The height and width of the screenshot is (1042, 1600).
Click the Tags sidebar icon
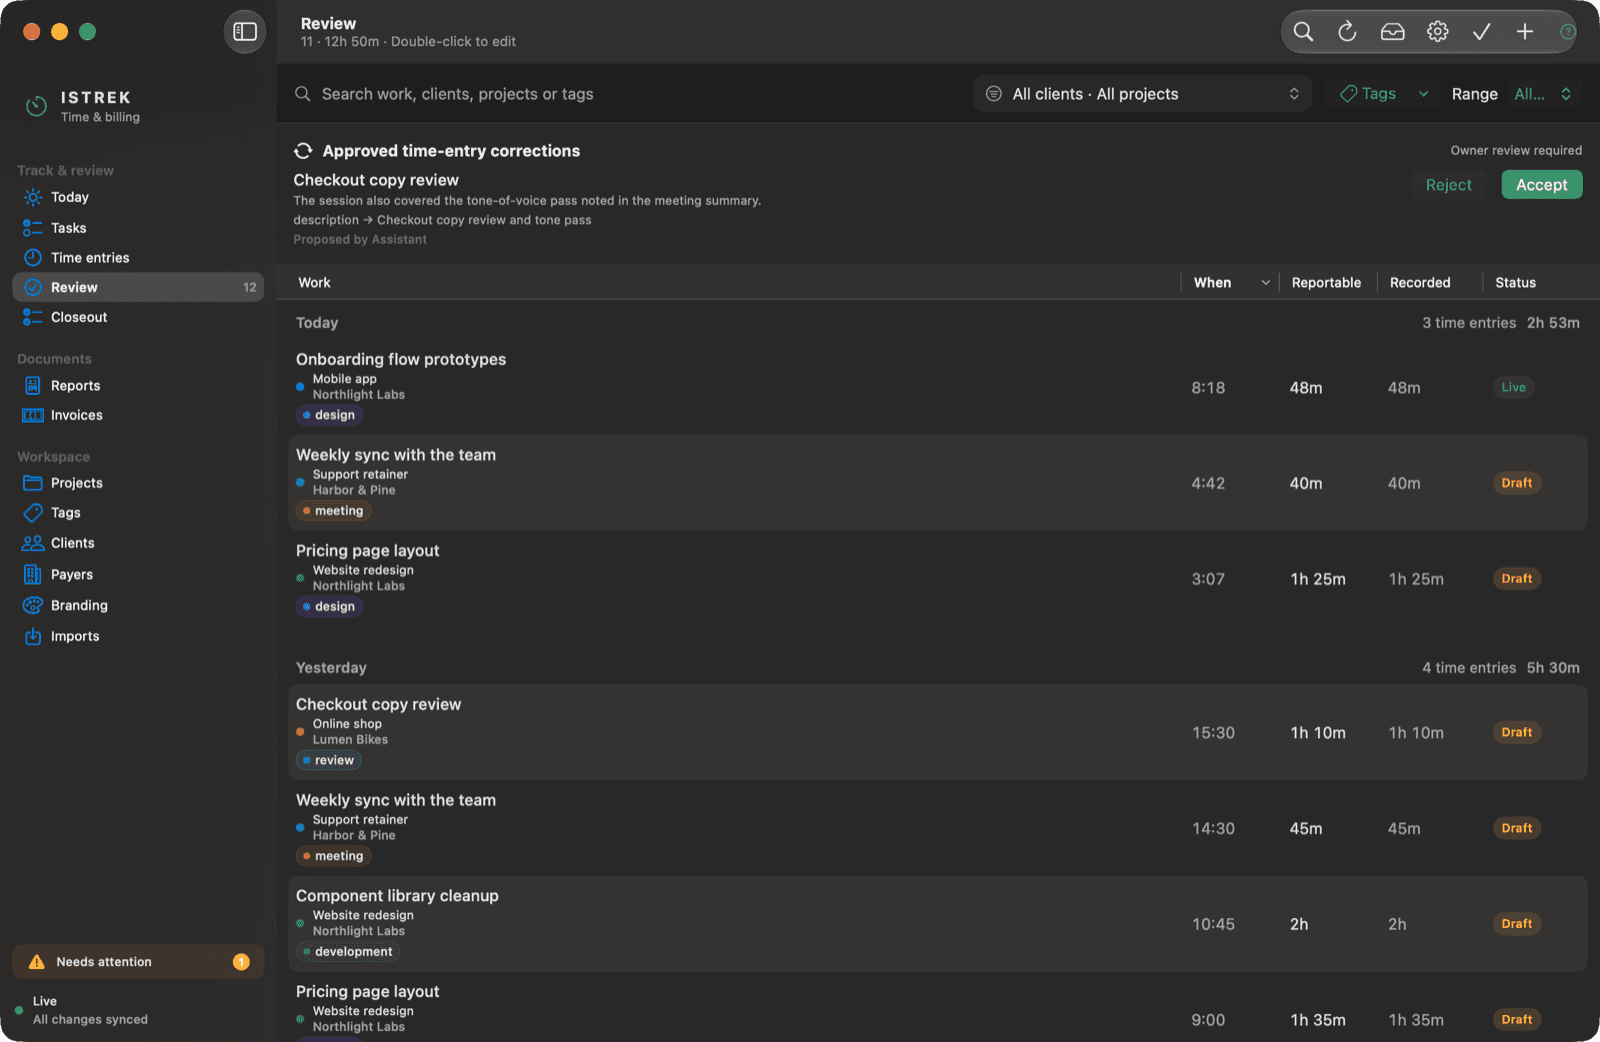pyautogui.click(x=33, y=513)
